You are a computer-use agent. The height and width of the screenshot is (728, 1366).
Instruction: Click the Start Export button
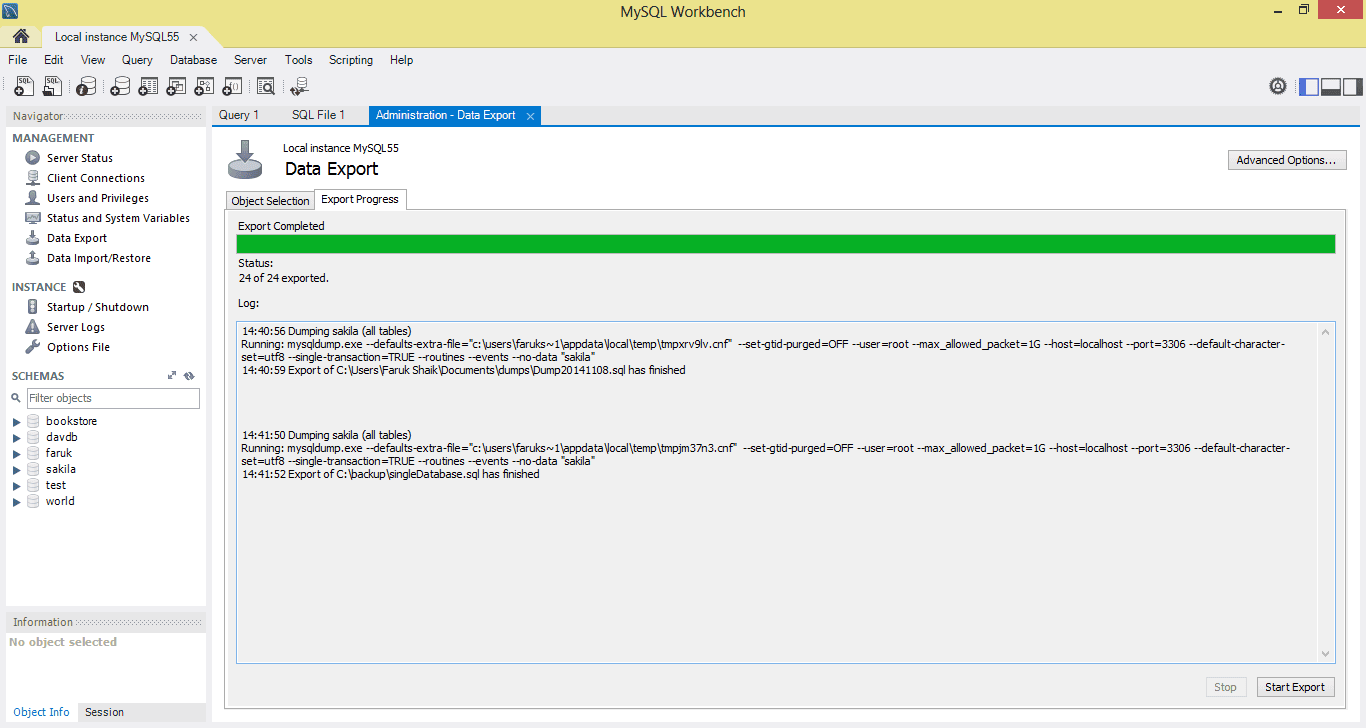pos(1295,687)
